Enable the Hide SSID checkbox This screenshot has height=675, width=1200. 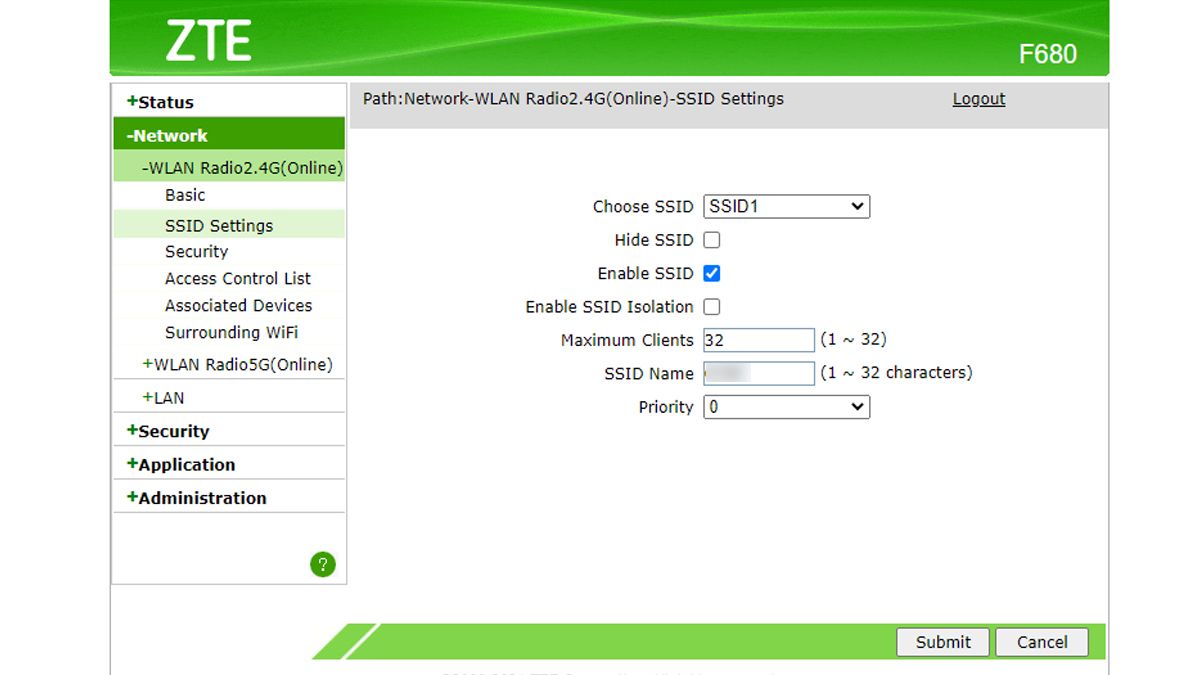(x=712, y=240)
